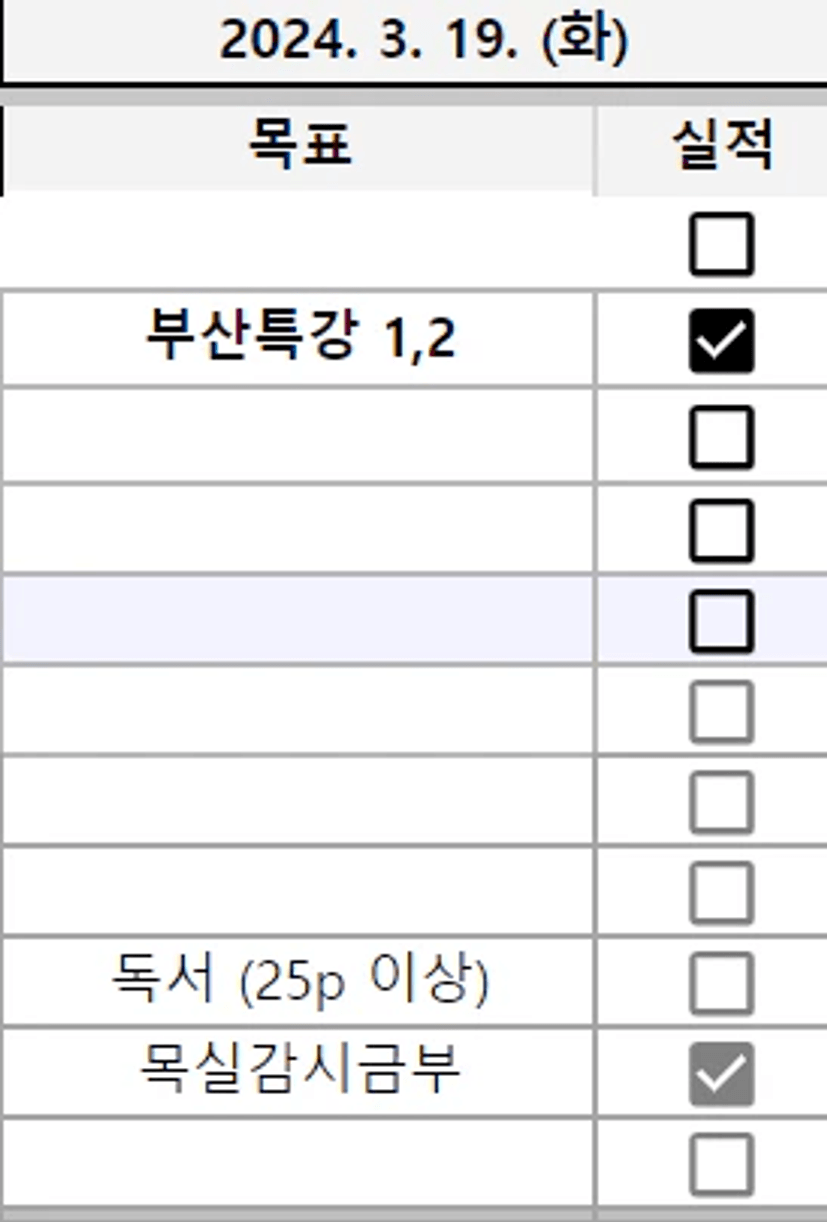Screen dimensions: 827x1222
Task: Tick the checkbox directly below 부산특강's checkbox
Action: pyautogui.click(x=721, y=438)
